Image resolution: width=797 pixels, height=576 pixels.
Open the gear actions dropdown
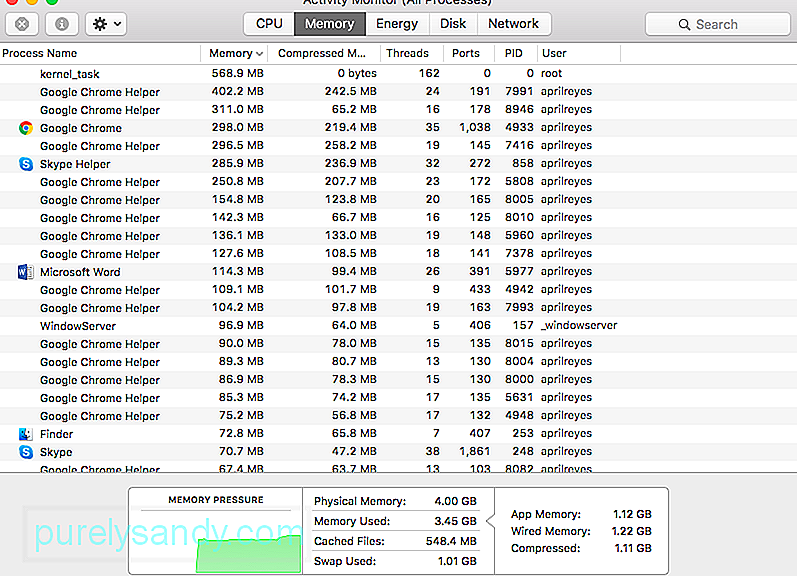pyautogui.click(x=106, y=24)
